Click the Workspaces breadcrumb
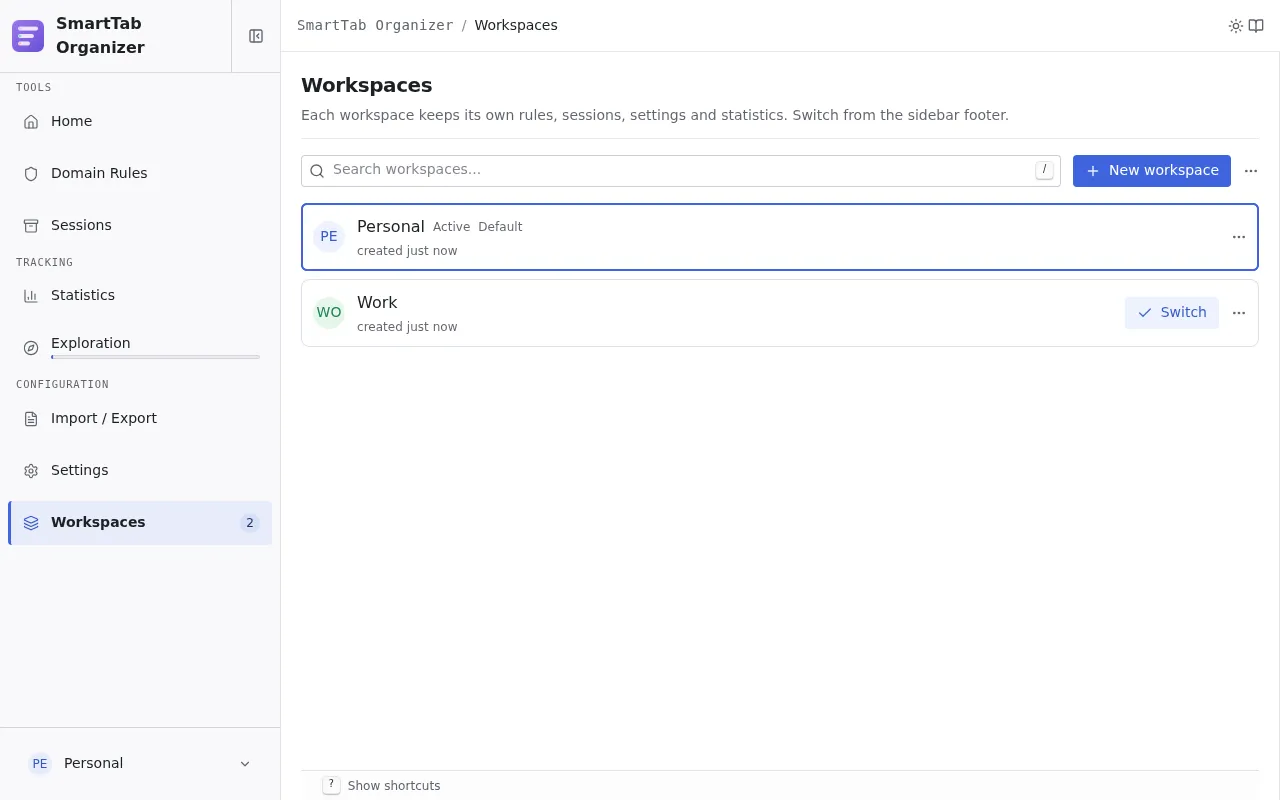The width and height of the screenshot is (1280, 800). (x=516, y=25)
